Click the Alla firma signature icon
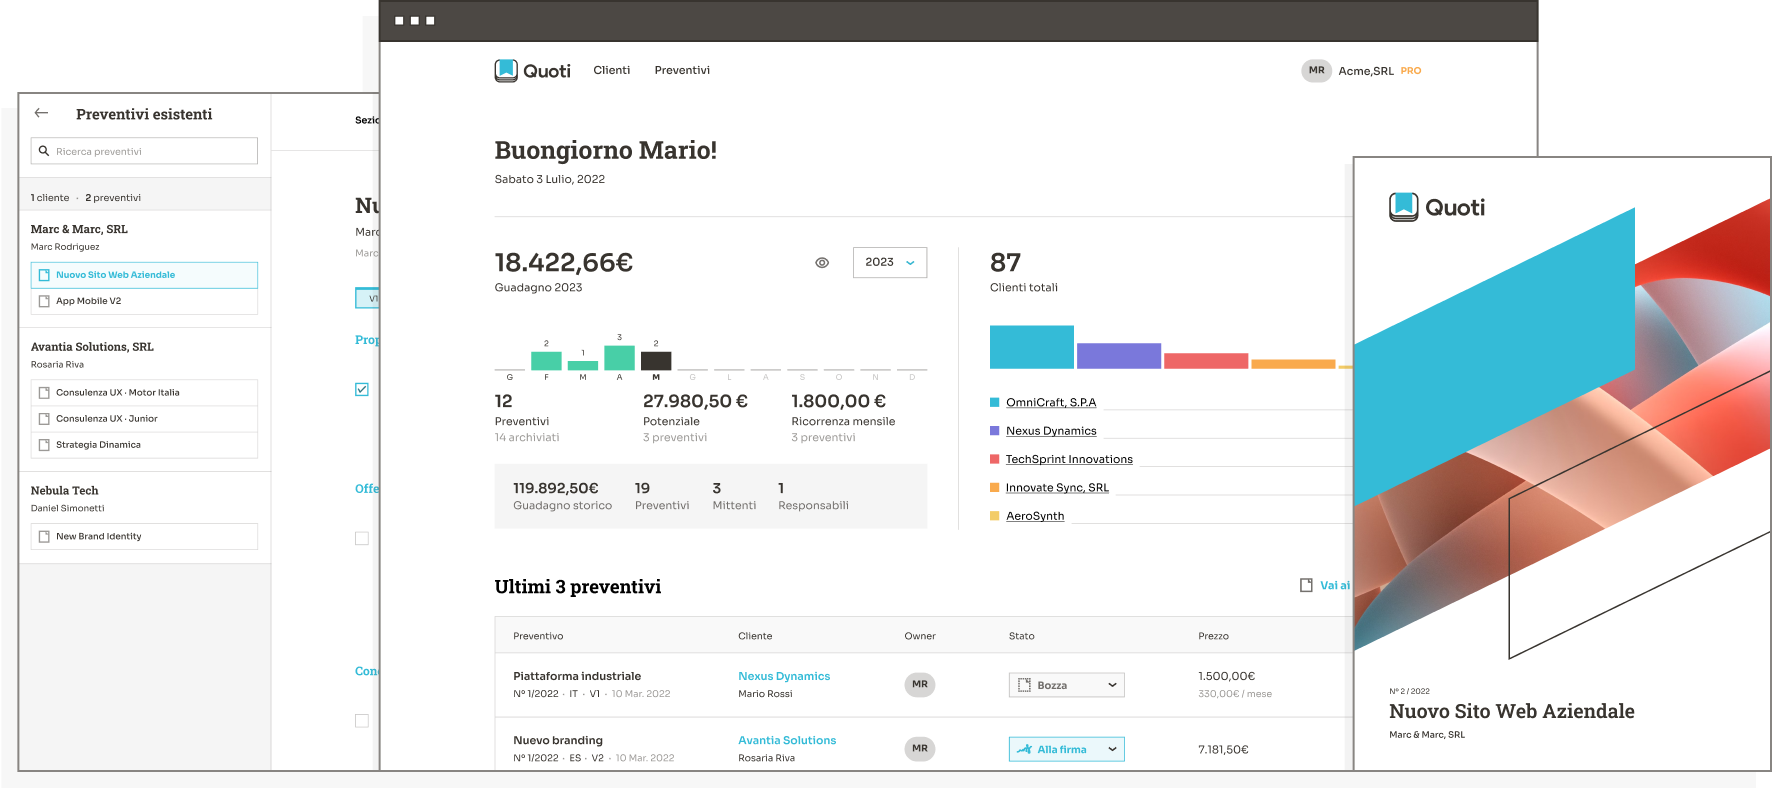 [1024, 749]
